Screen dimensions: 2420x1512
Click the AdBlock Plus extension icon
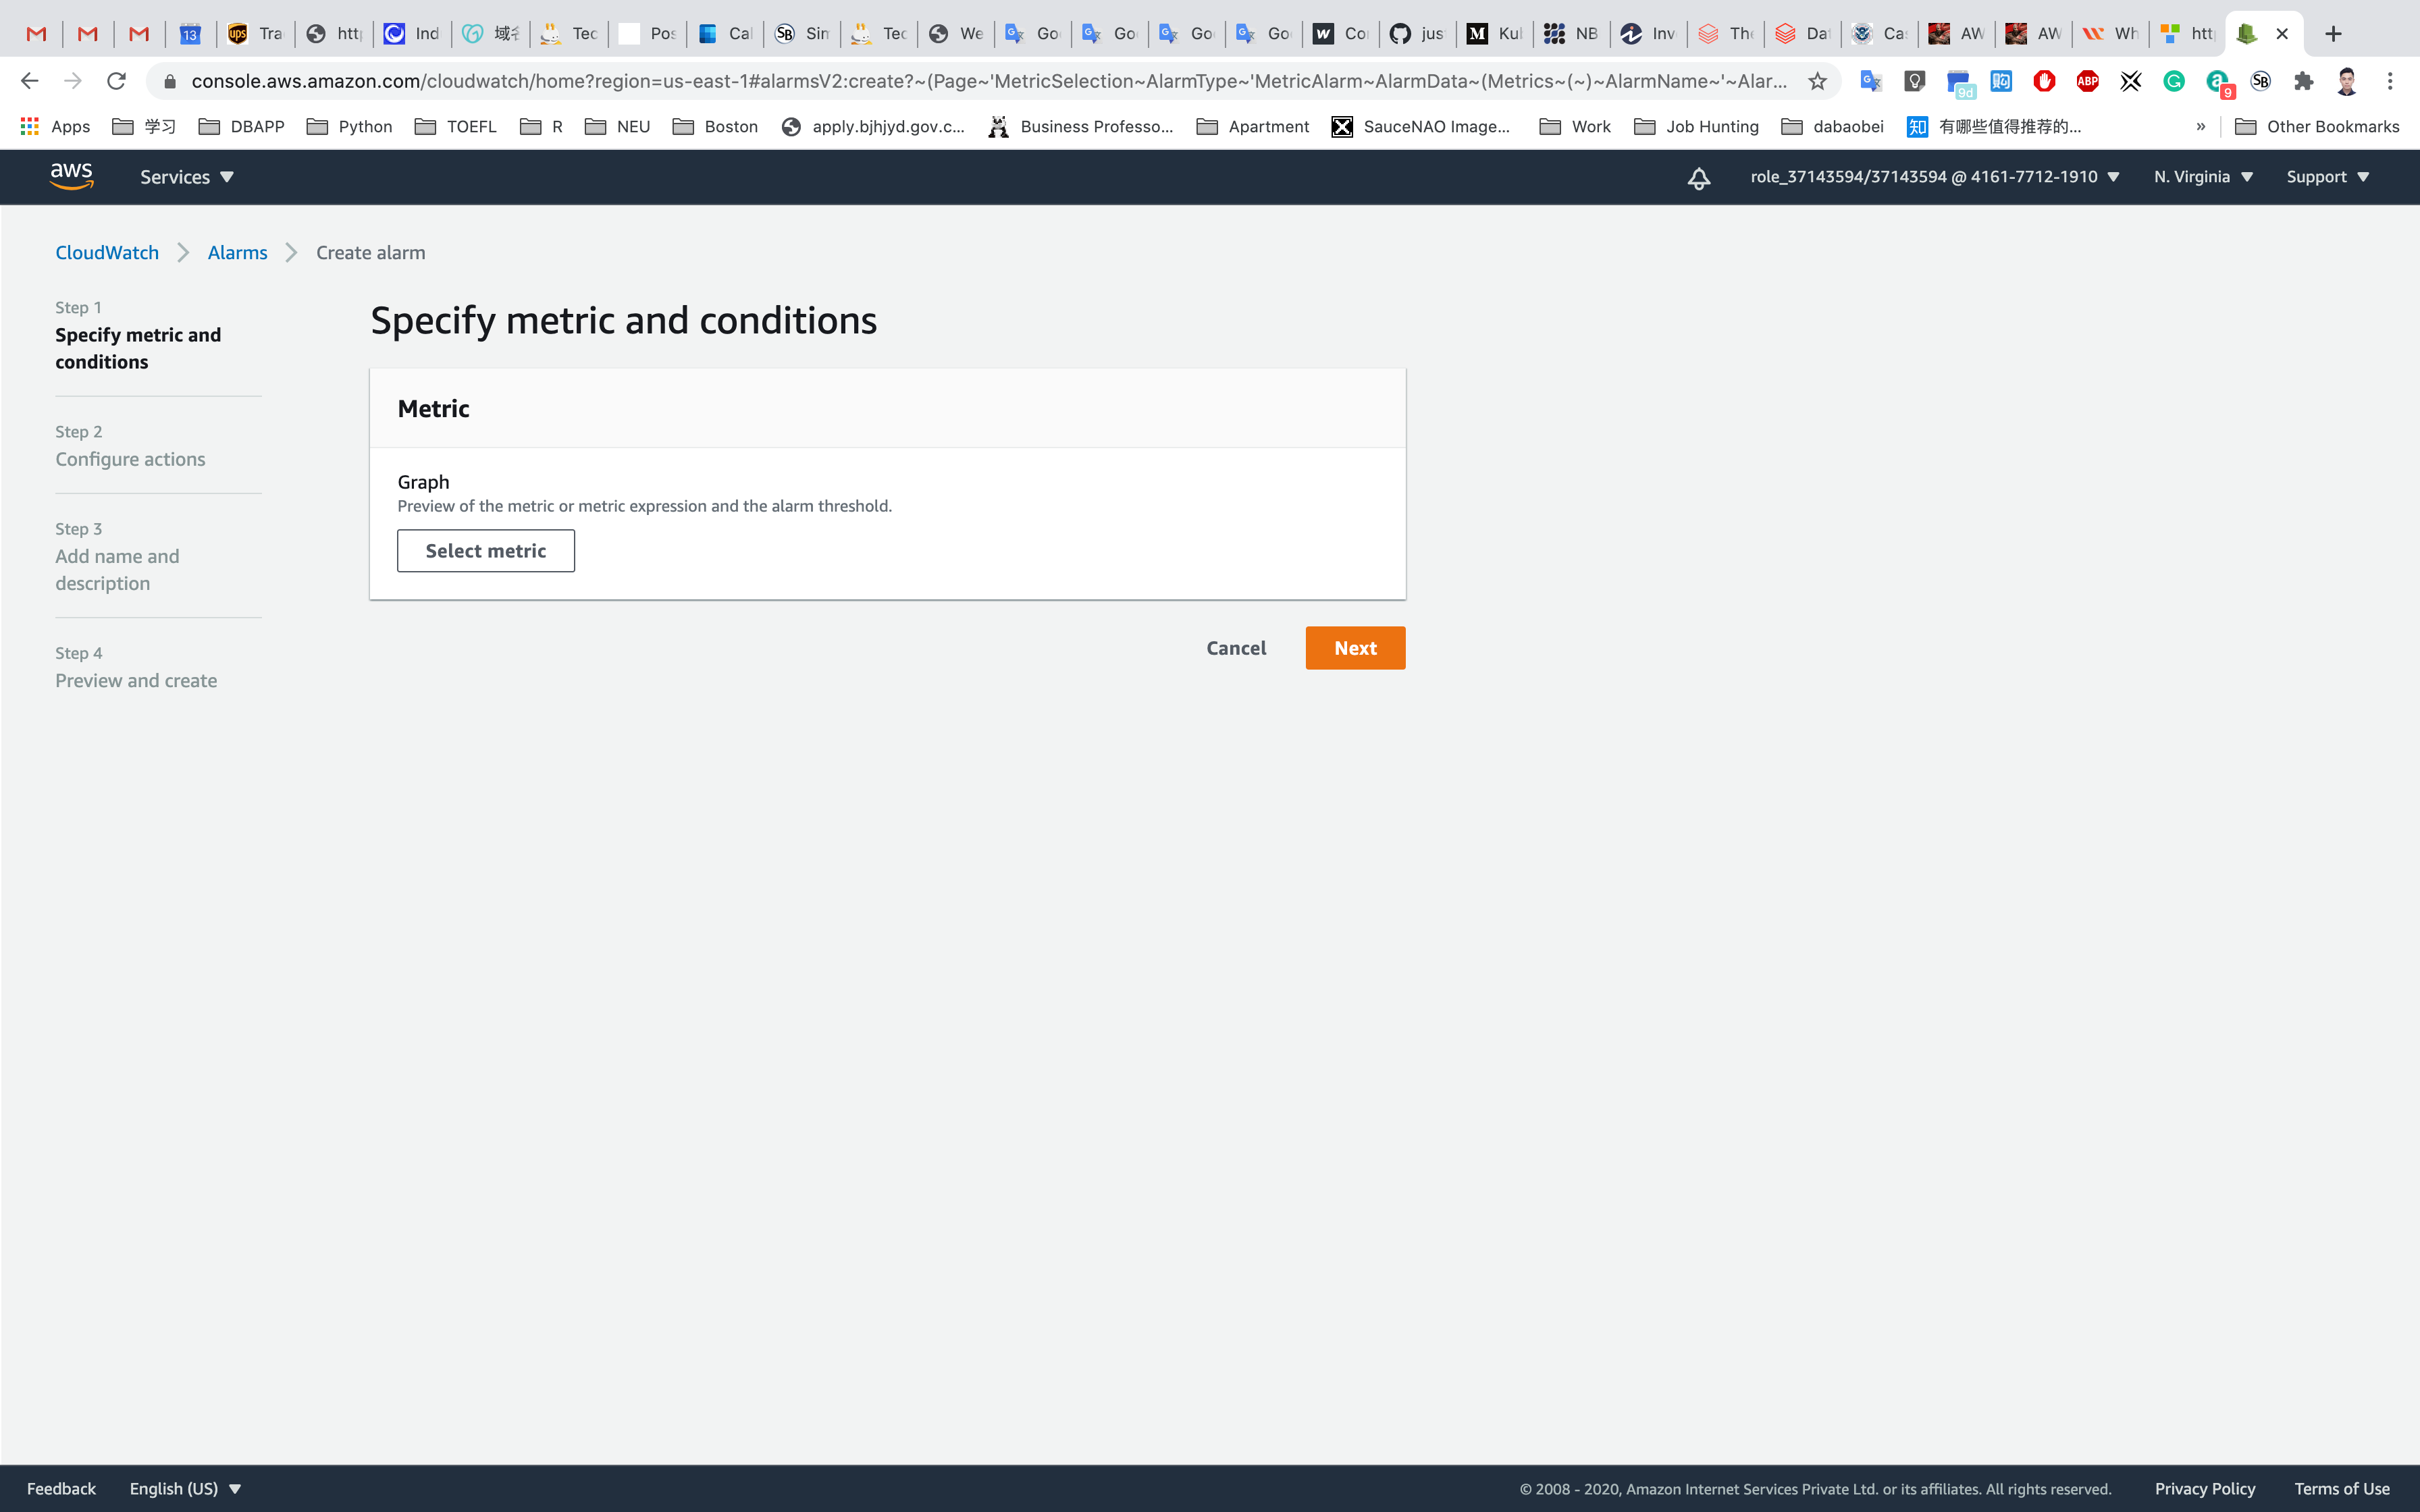tap(2087, 81)
